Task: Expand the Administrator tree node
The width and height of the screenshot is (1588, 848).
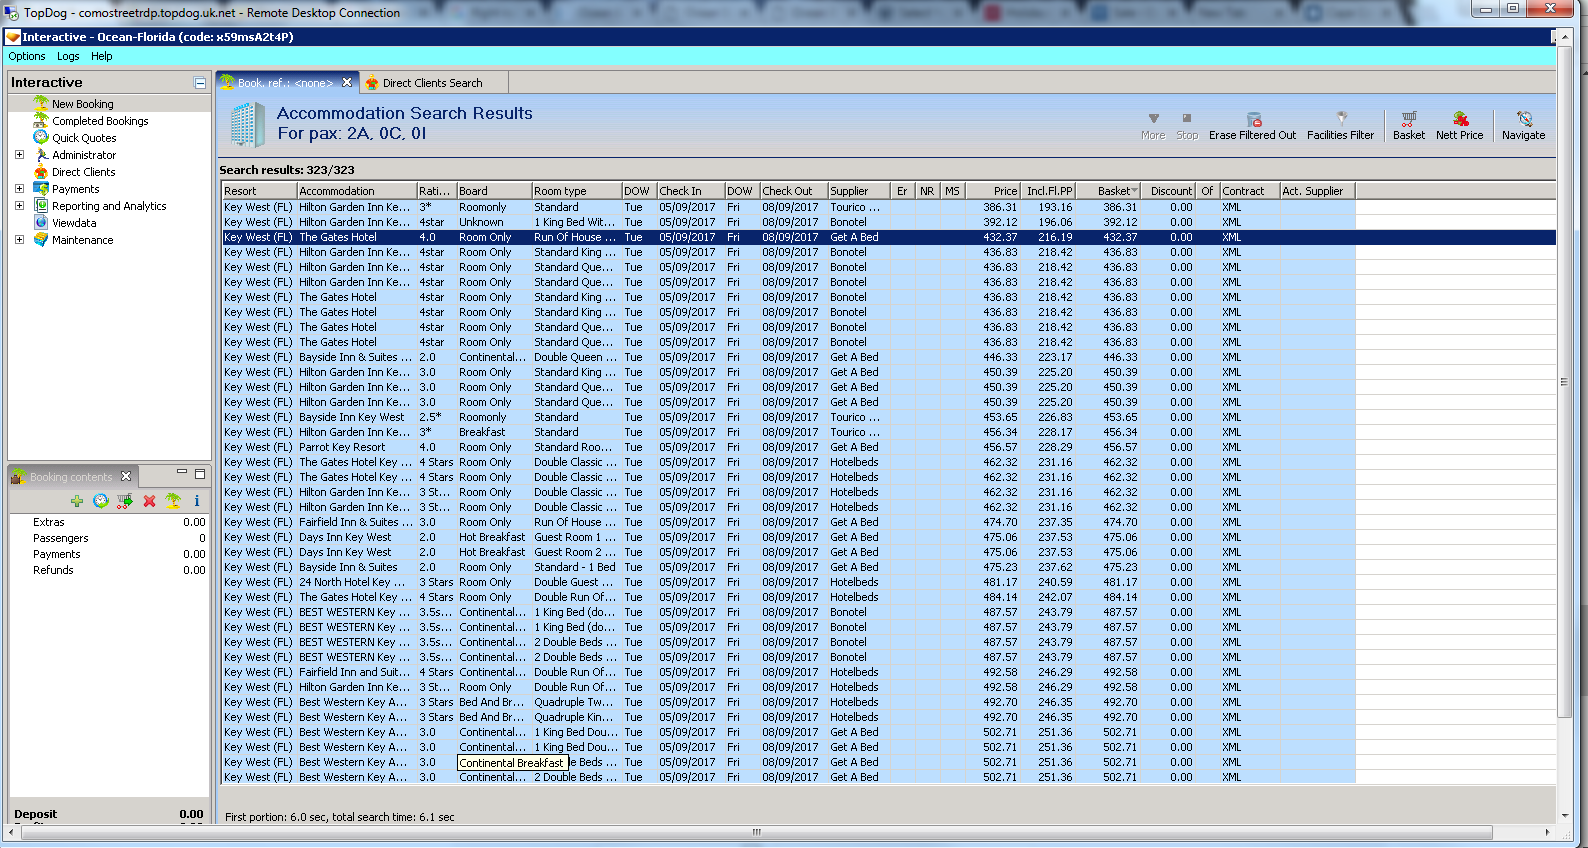Action: (x=19, y=155)
